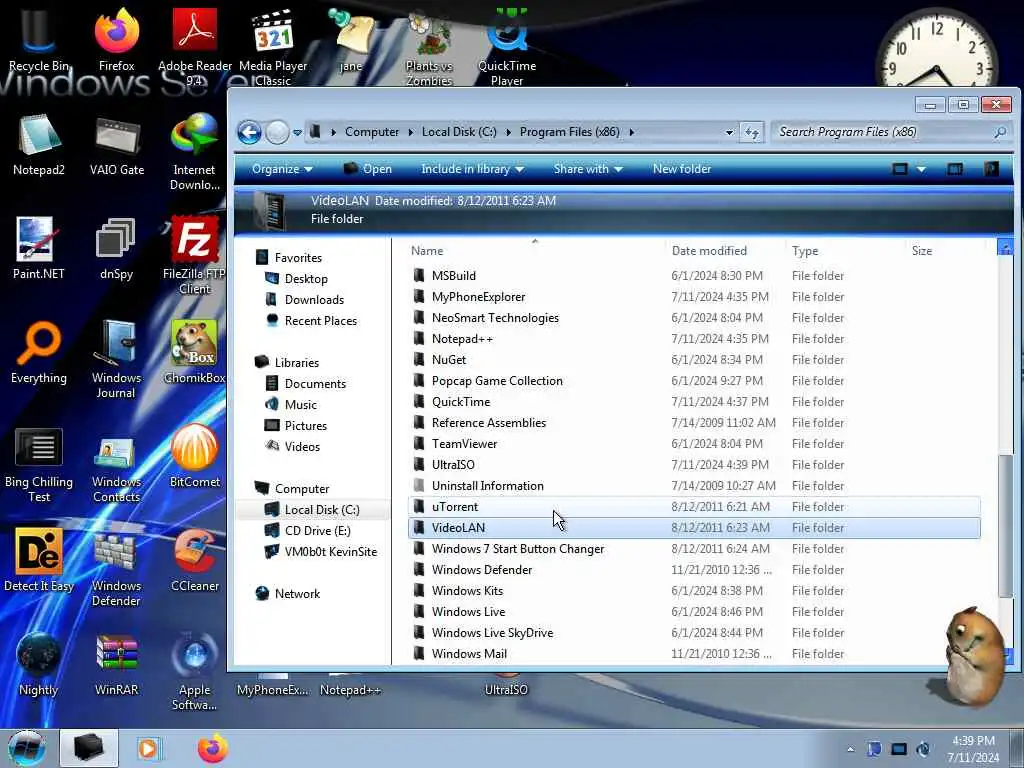Open the Organize dropdown menu
The image size is (1024, 768).
click(x=282, y=169)
